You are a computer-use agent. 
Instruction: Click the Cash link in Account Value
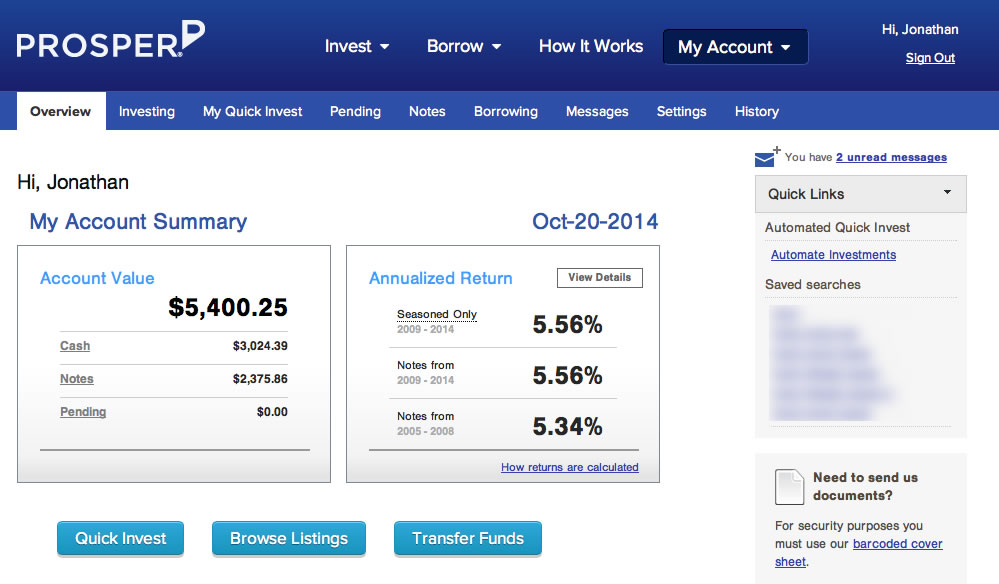pyautogui.click(x=75, y=346)
